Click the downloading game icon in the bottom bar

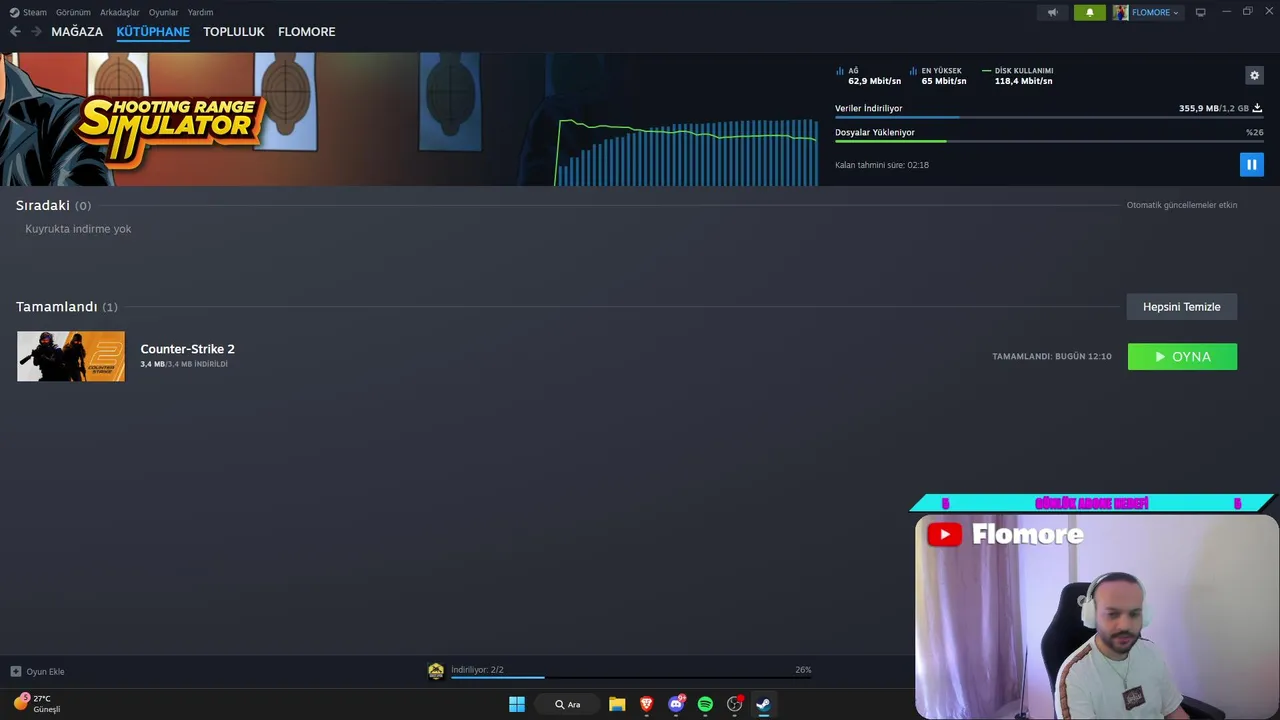click(436, 671)
